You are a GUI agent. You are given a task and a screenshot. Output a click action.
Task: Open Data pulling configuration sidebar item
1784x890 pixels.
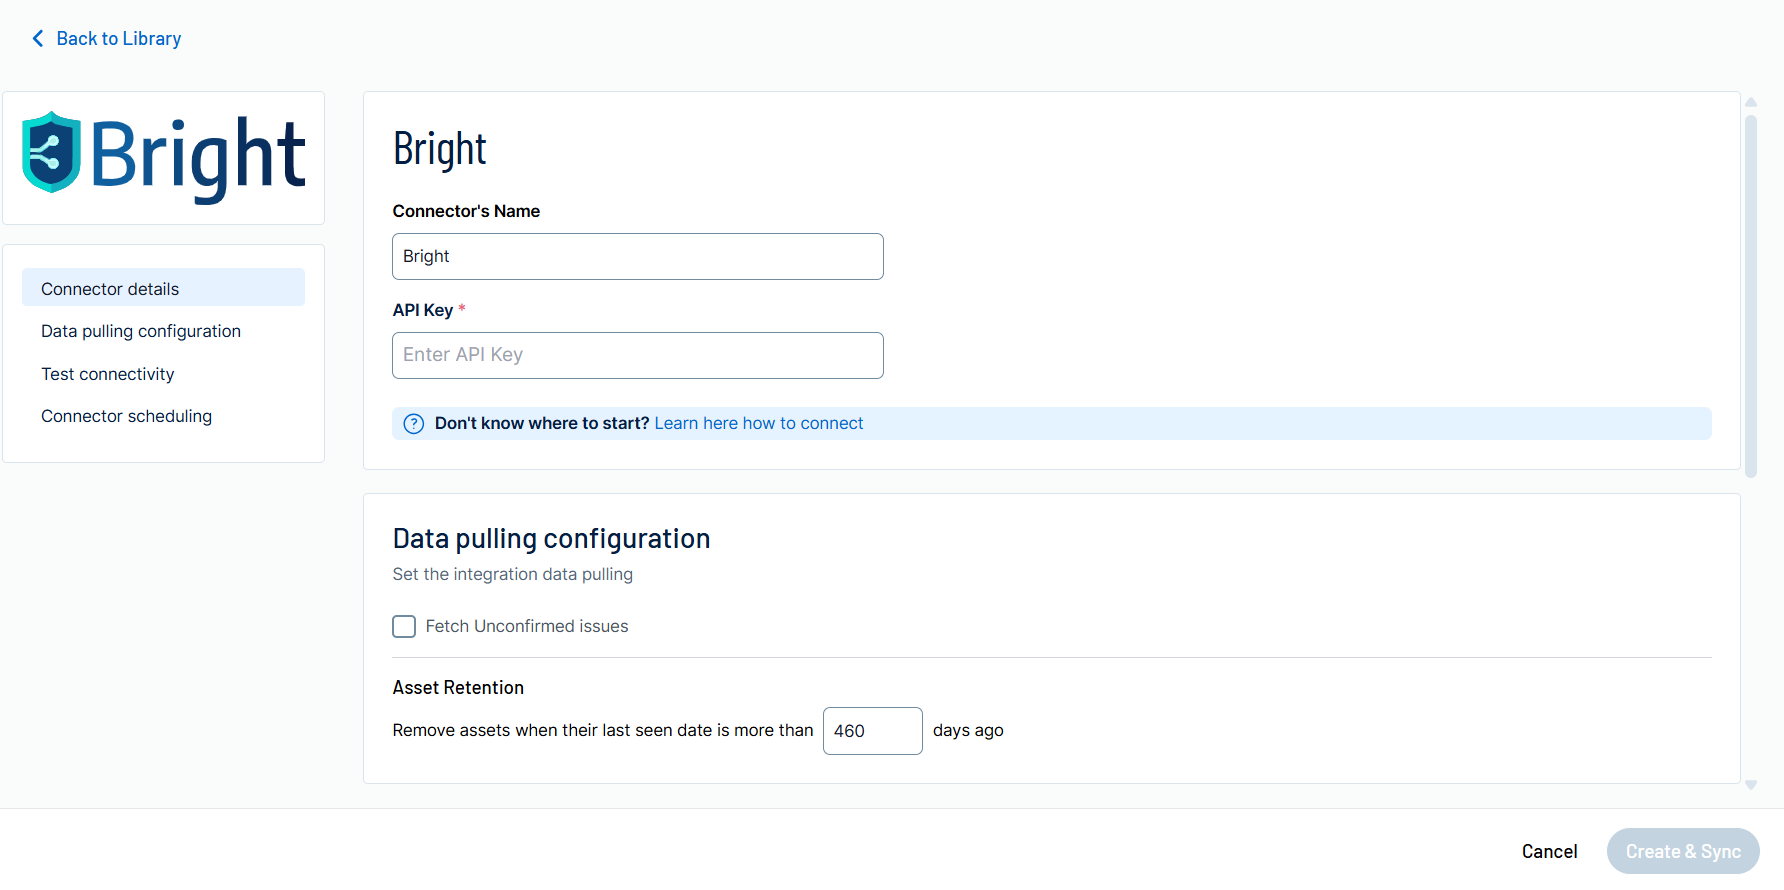[x=141, y=331]
